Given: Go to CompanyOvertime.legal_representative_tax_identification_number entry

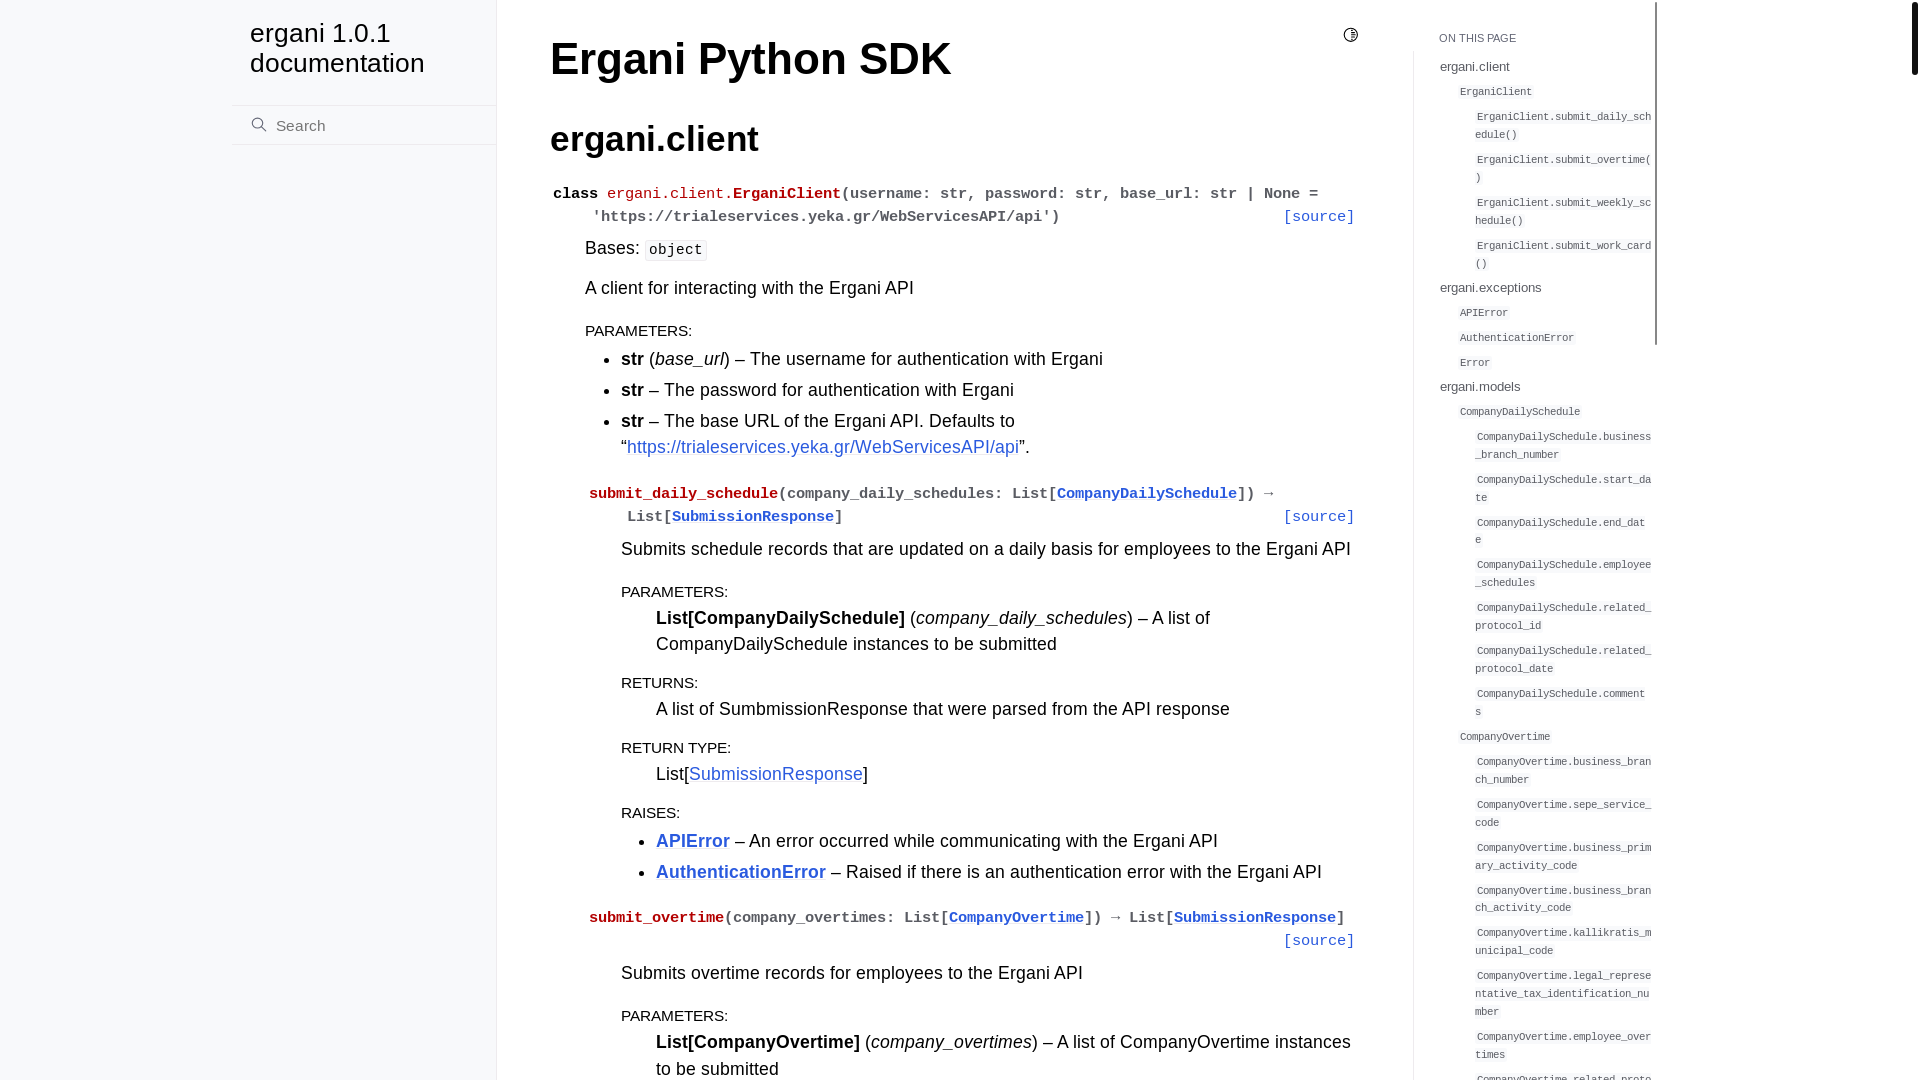Looking at the screenshot, I should click(x=1563, y=994).
